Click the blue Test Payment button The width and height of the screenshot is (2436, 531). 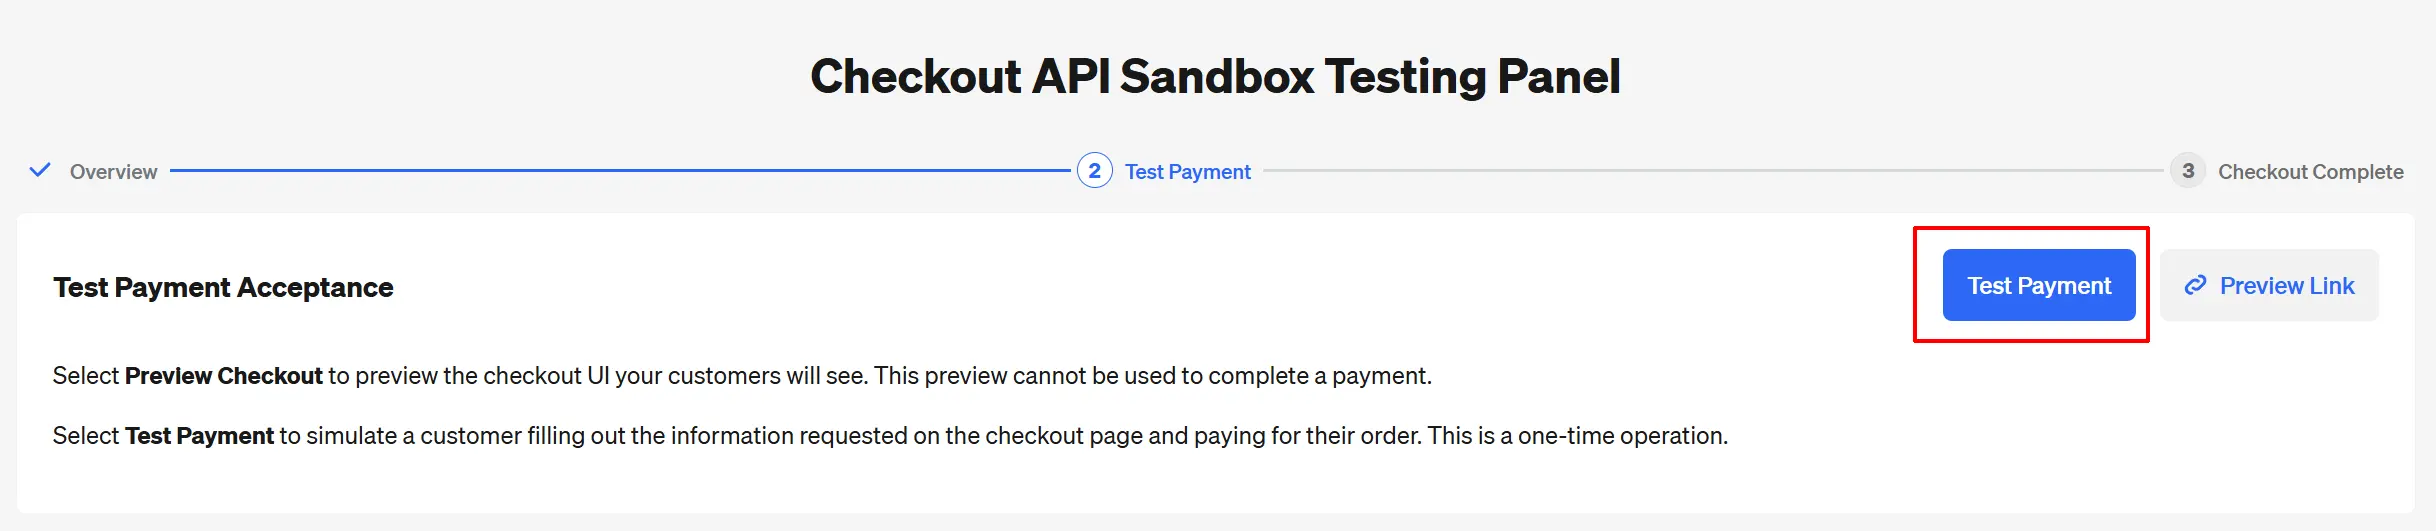(2039, 285)
